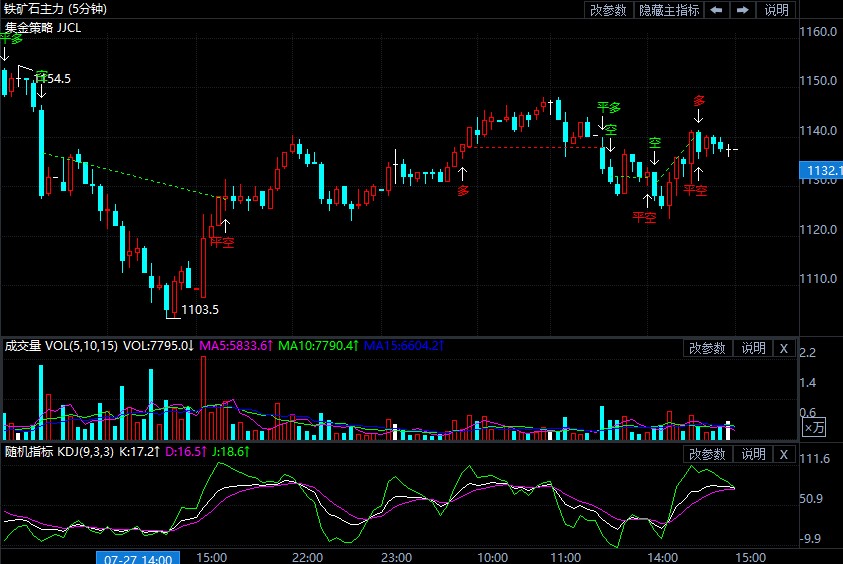
Task: Click the 成交量 VOL(5,10,15) indicator label
Action: (60, 346)
